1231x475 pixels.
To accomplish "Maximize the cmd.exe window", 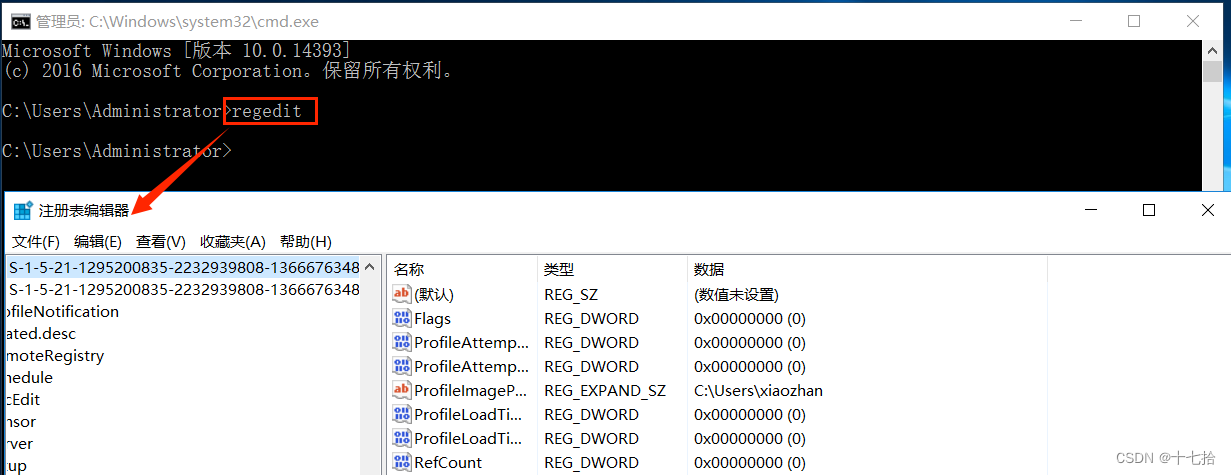I will 1134,20.
